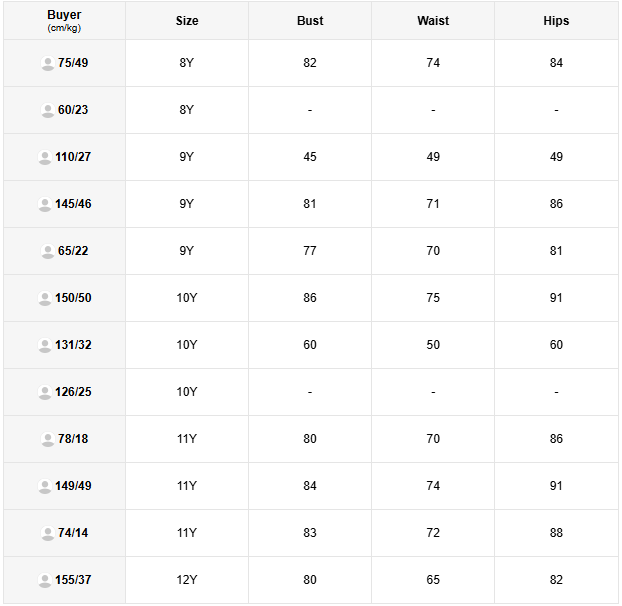Click buyer label 149/49
Image resolution: width=622 pixels, height=606 pixels.
[x=73, y=486]
